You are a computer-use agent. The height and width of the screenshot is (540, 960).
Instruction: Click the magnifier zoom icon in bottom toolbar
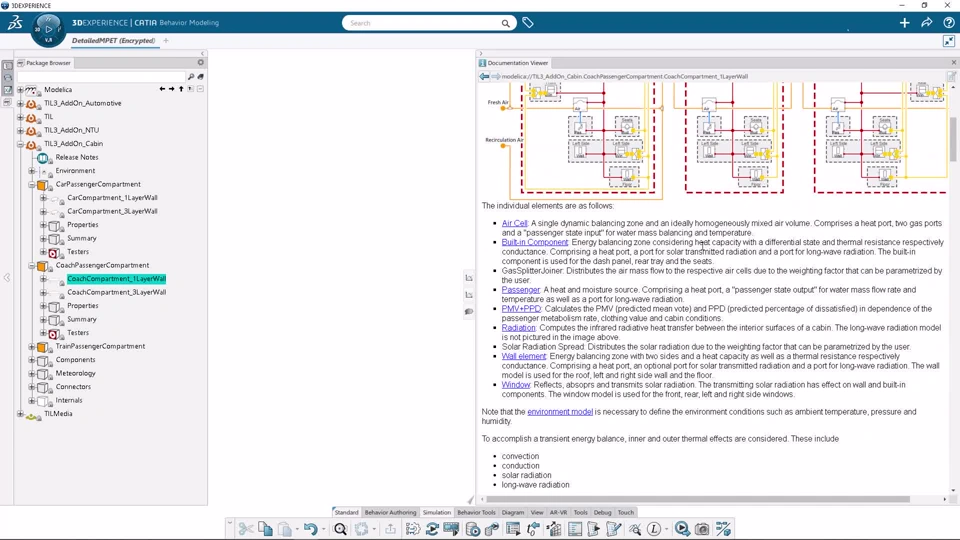pos(340,529)
